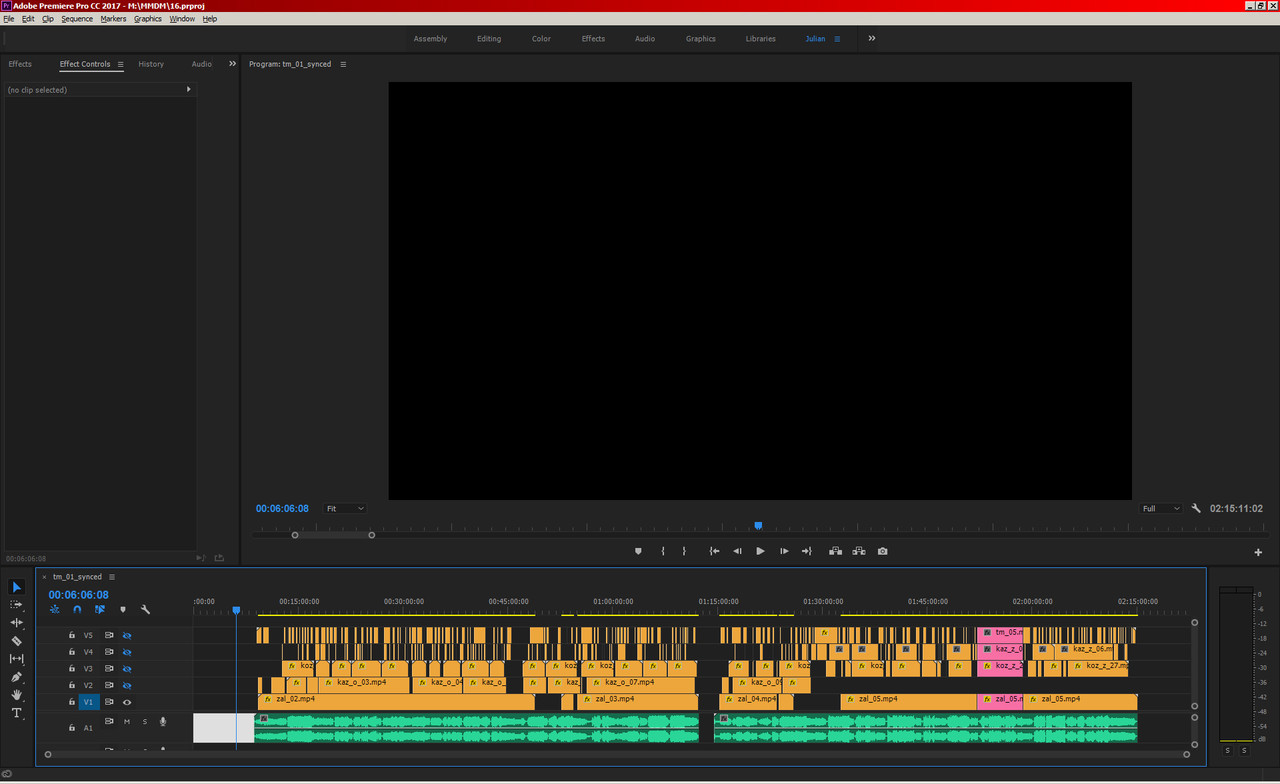Switch to Libraries workspace
Image resolution: width=1280 pixels, height=784 pixels.
pyautogui.click(x=760, y=39)
